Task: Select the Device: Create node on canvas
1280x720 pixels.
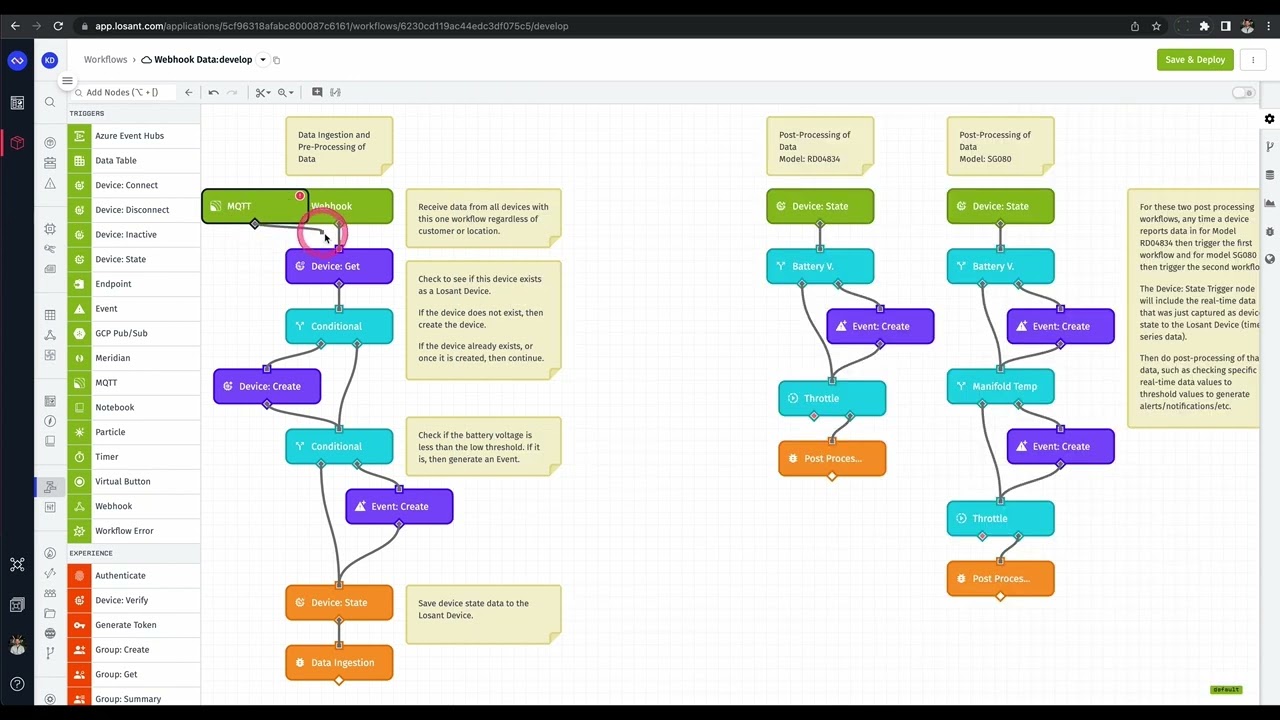Action: click(x=267, y=386)
